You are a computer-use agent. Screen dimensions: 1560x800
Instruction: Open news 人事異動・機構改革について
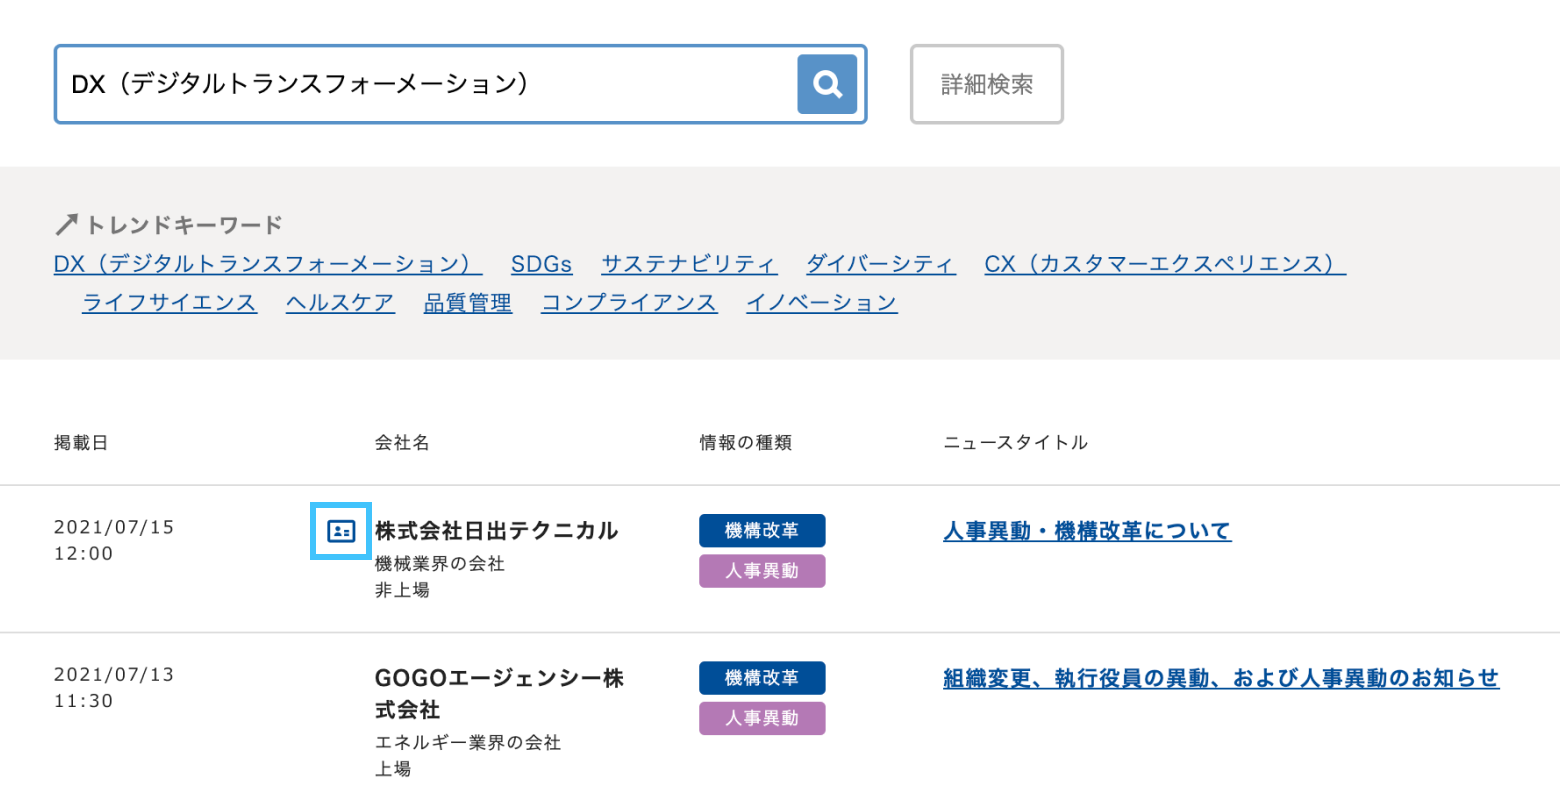click(1087, 531)
